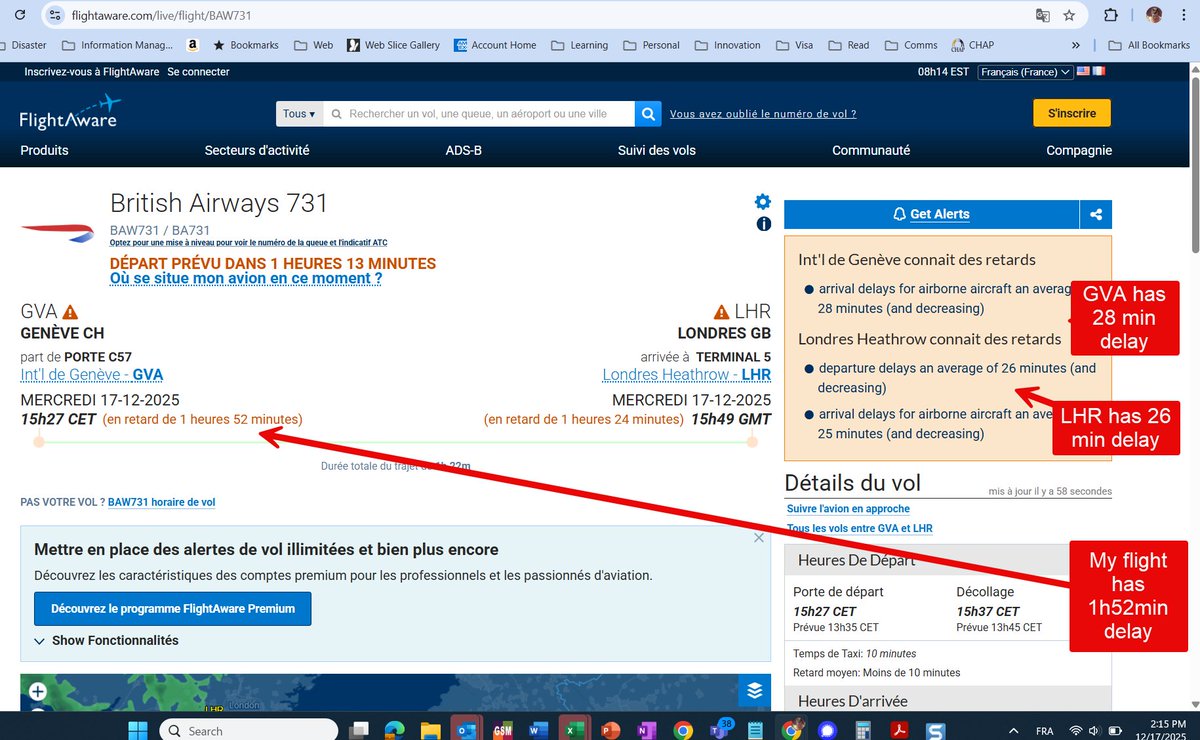The image size is (1200, 740).
Task: Open Microsoft Edge from the taskbar
Action: coord(393,731)
